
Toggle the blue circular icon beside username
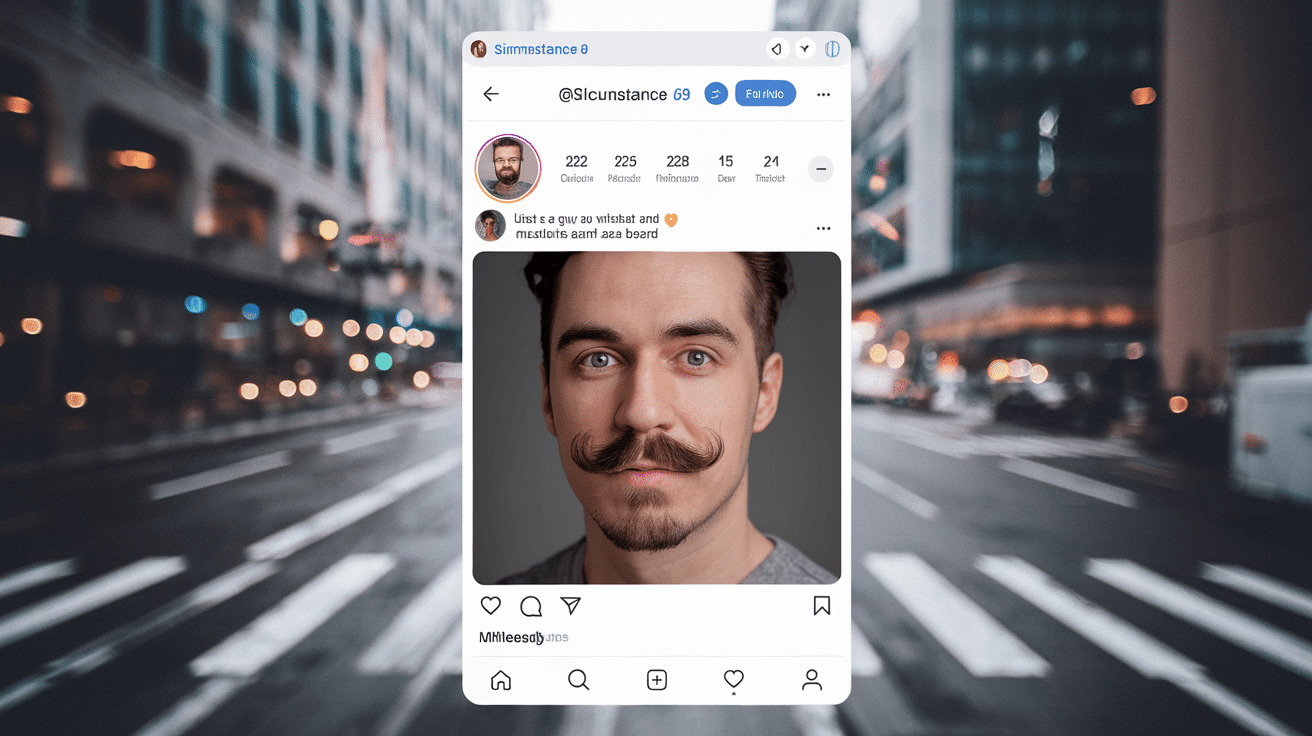pyautogui.click(x=715, y=94)
